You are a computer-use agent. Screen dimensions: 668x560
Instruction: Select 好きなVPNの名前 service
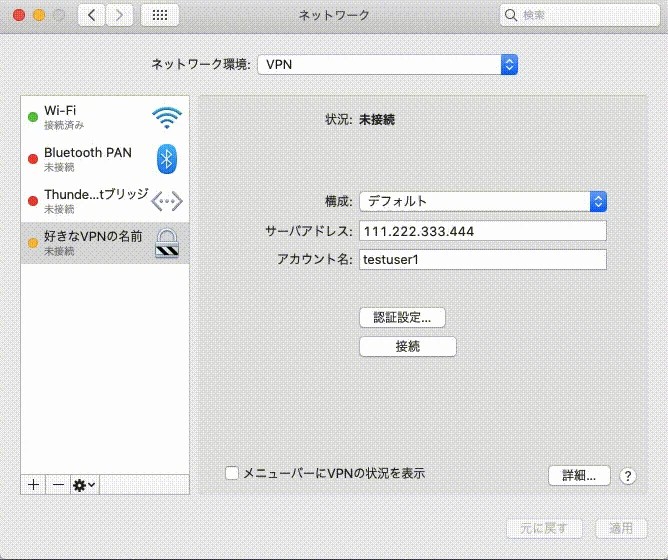point(105,243)
